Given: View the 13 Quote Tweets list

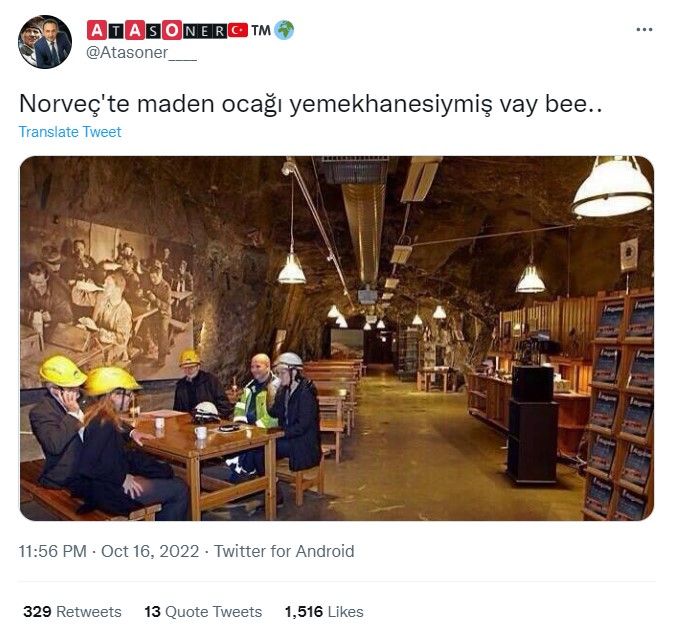Looking at the screenshot, I should (x=203, y=612).
